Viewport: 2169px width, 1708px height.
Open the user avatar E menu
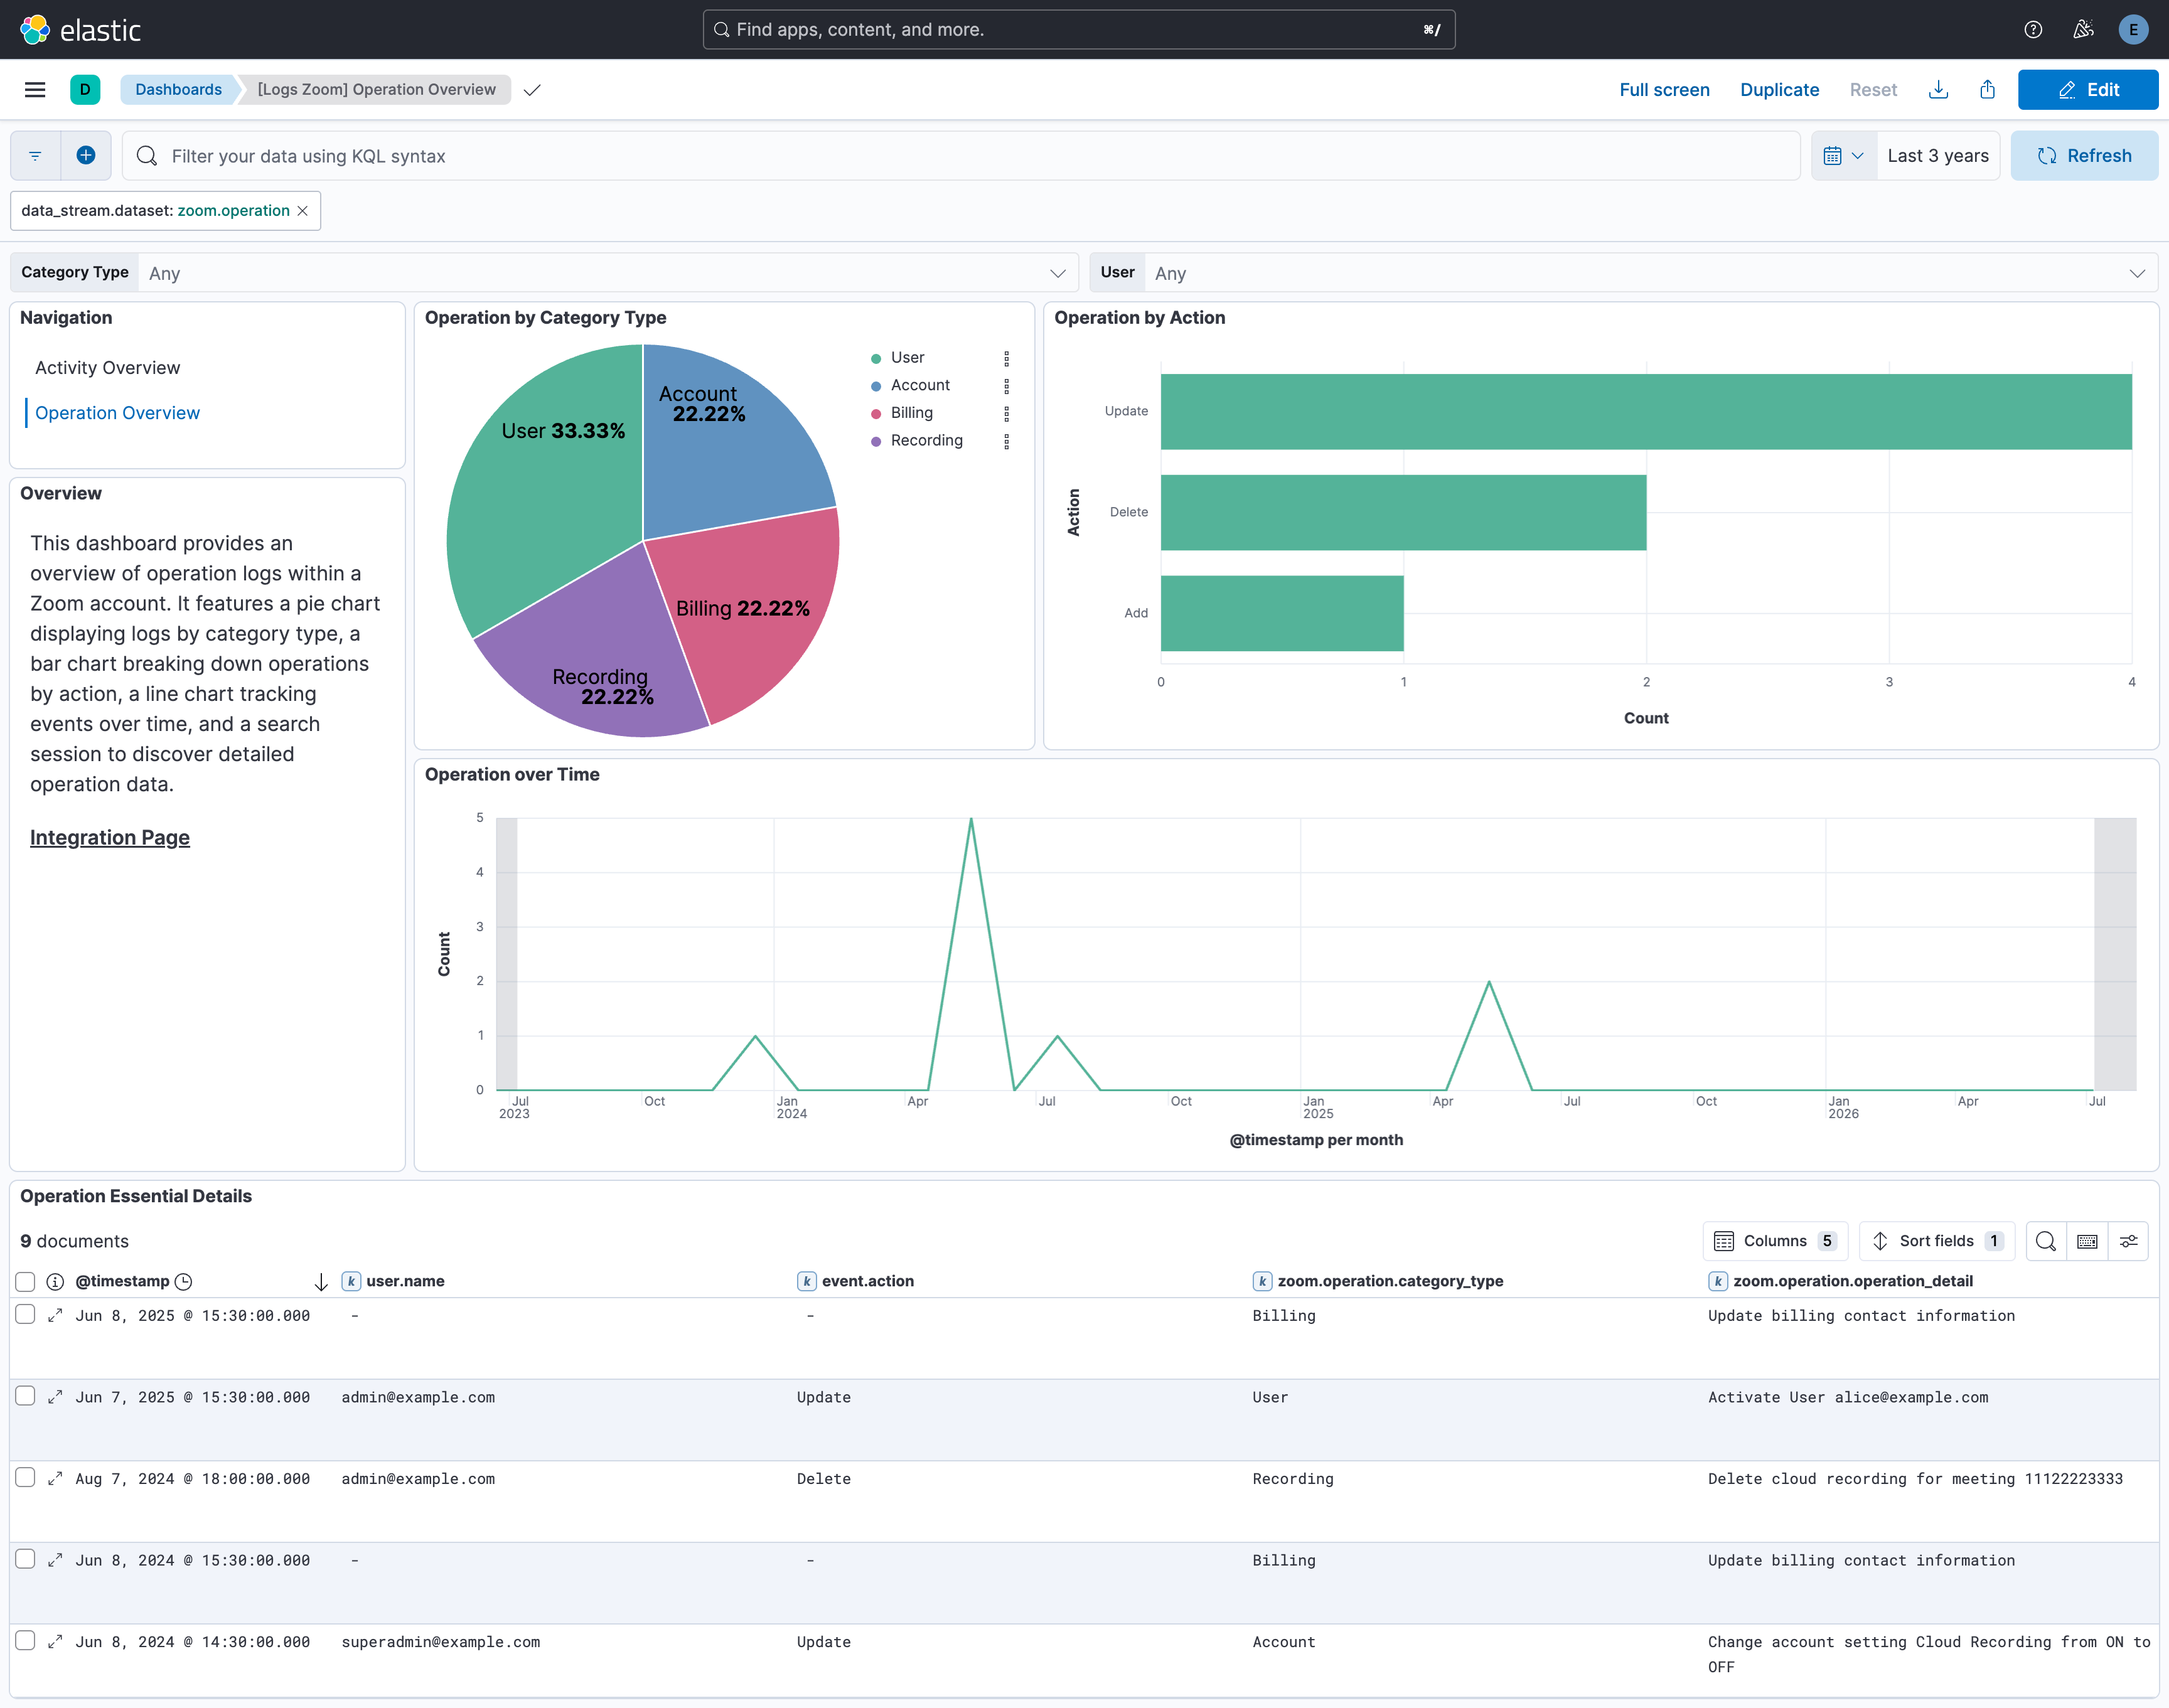pyautogui.click(x=2133, y=30)
